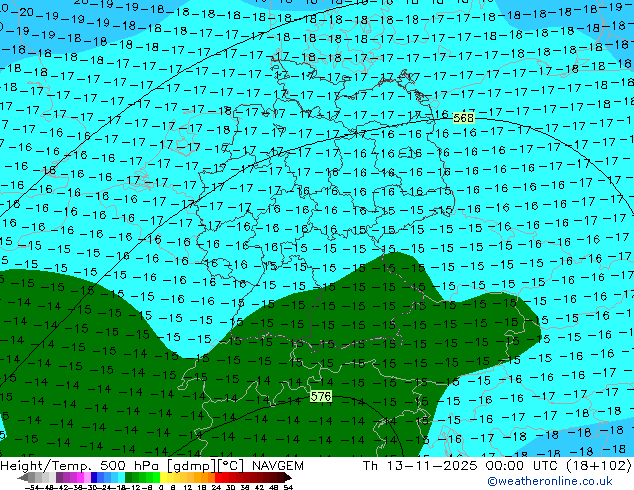Click the dark purple swatch in the legend
Screen dimensions: 634x490
[59, 477]
